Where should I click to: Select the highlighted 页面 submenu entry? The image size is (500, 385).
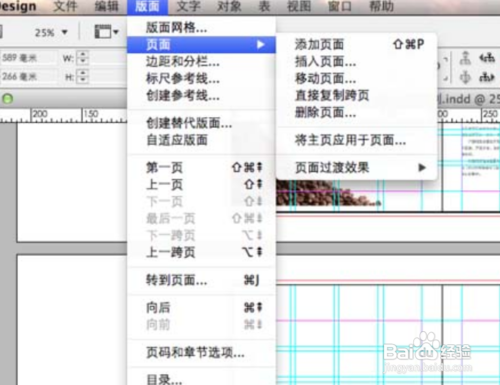[201, 44]
